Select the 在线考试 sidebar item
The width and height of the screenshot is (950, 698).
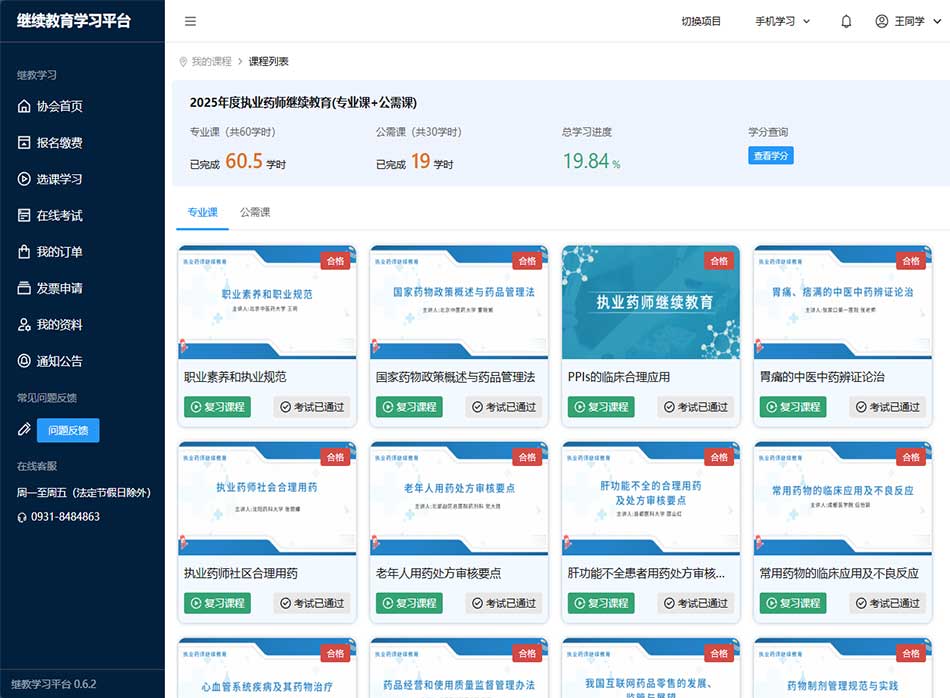[59, 215]
